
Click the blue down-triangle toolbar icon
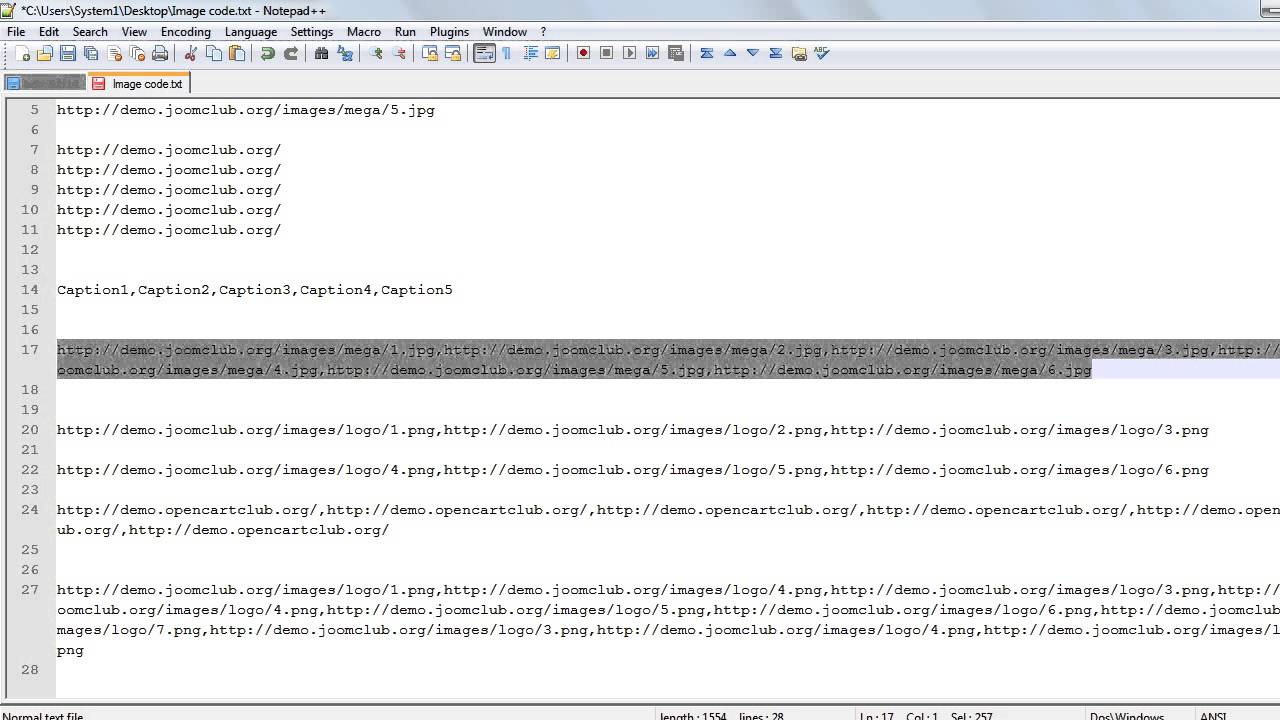click(753, 54)
